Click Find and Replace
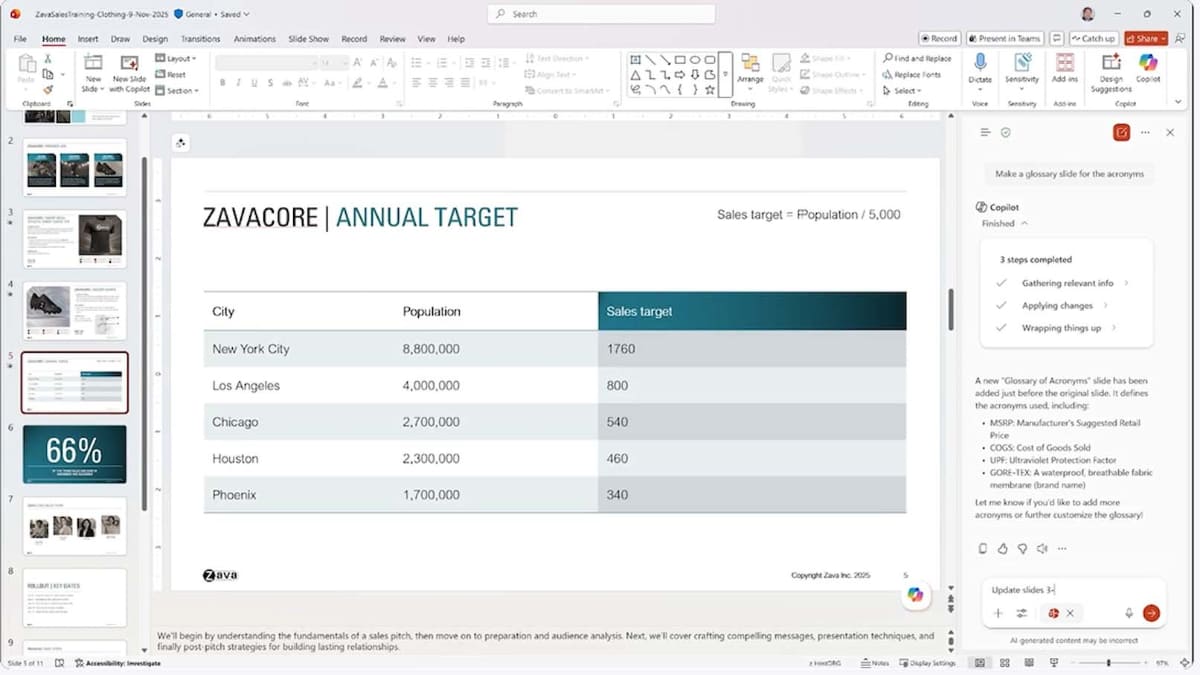The height and width of the screenshot is (675, 1200). 917,59
